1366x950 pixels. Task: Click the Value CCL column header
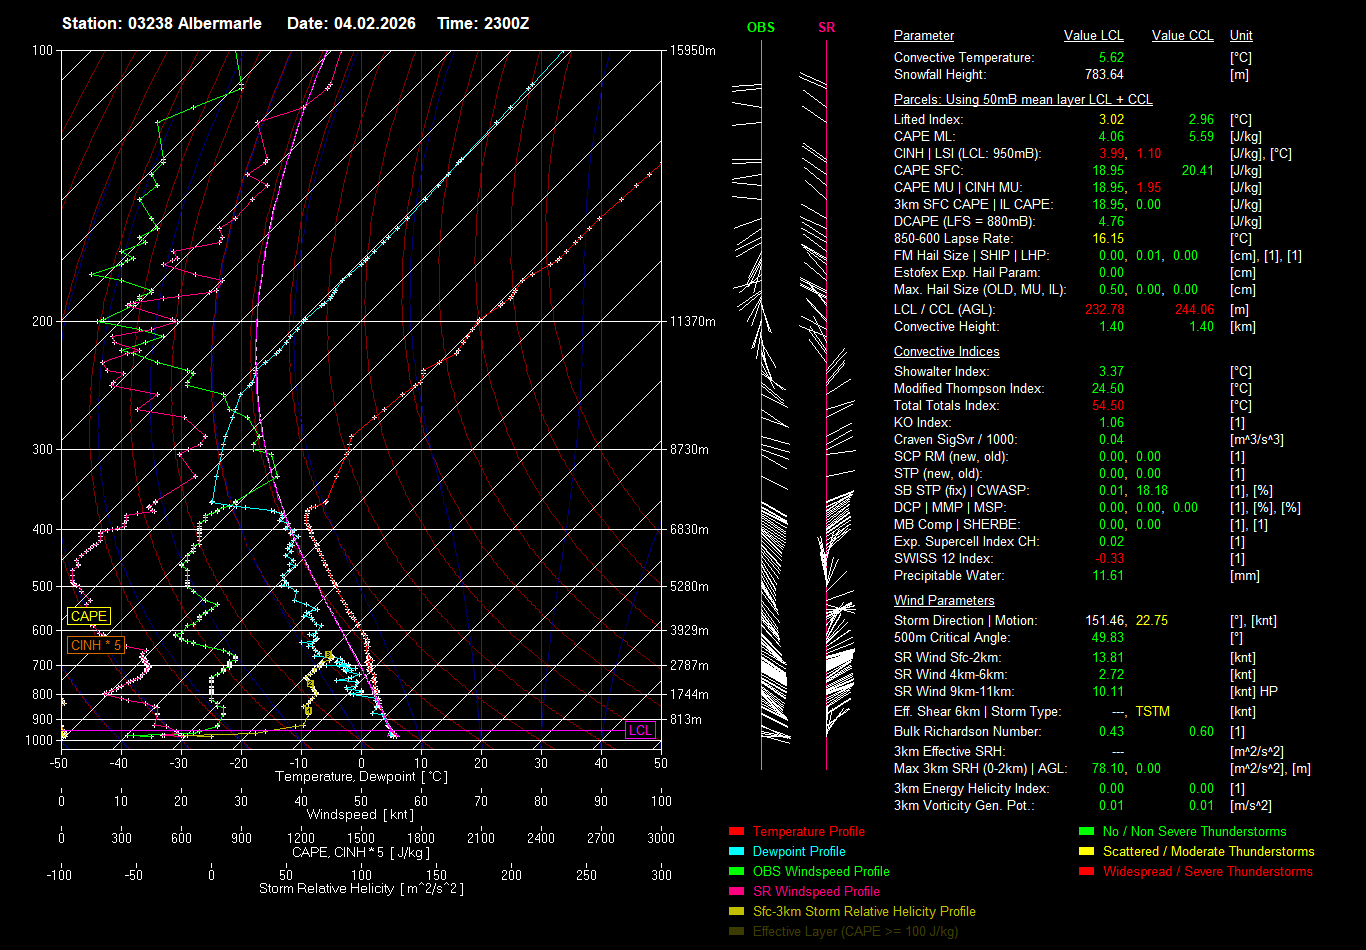point(1182,36)
